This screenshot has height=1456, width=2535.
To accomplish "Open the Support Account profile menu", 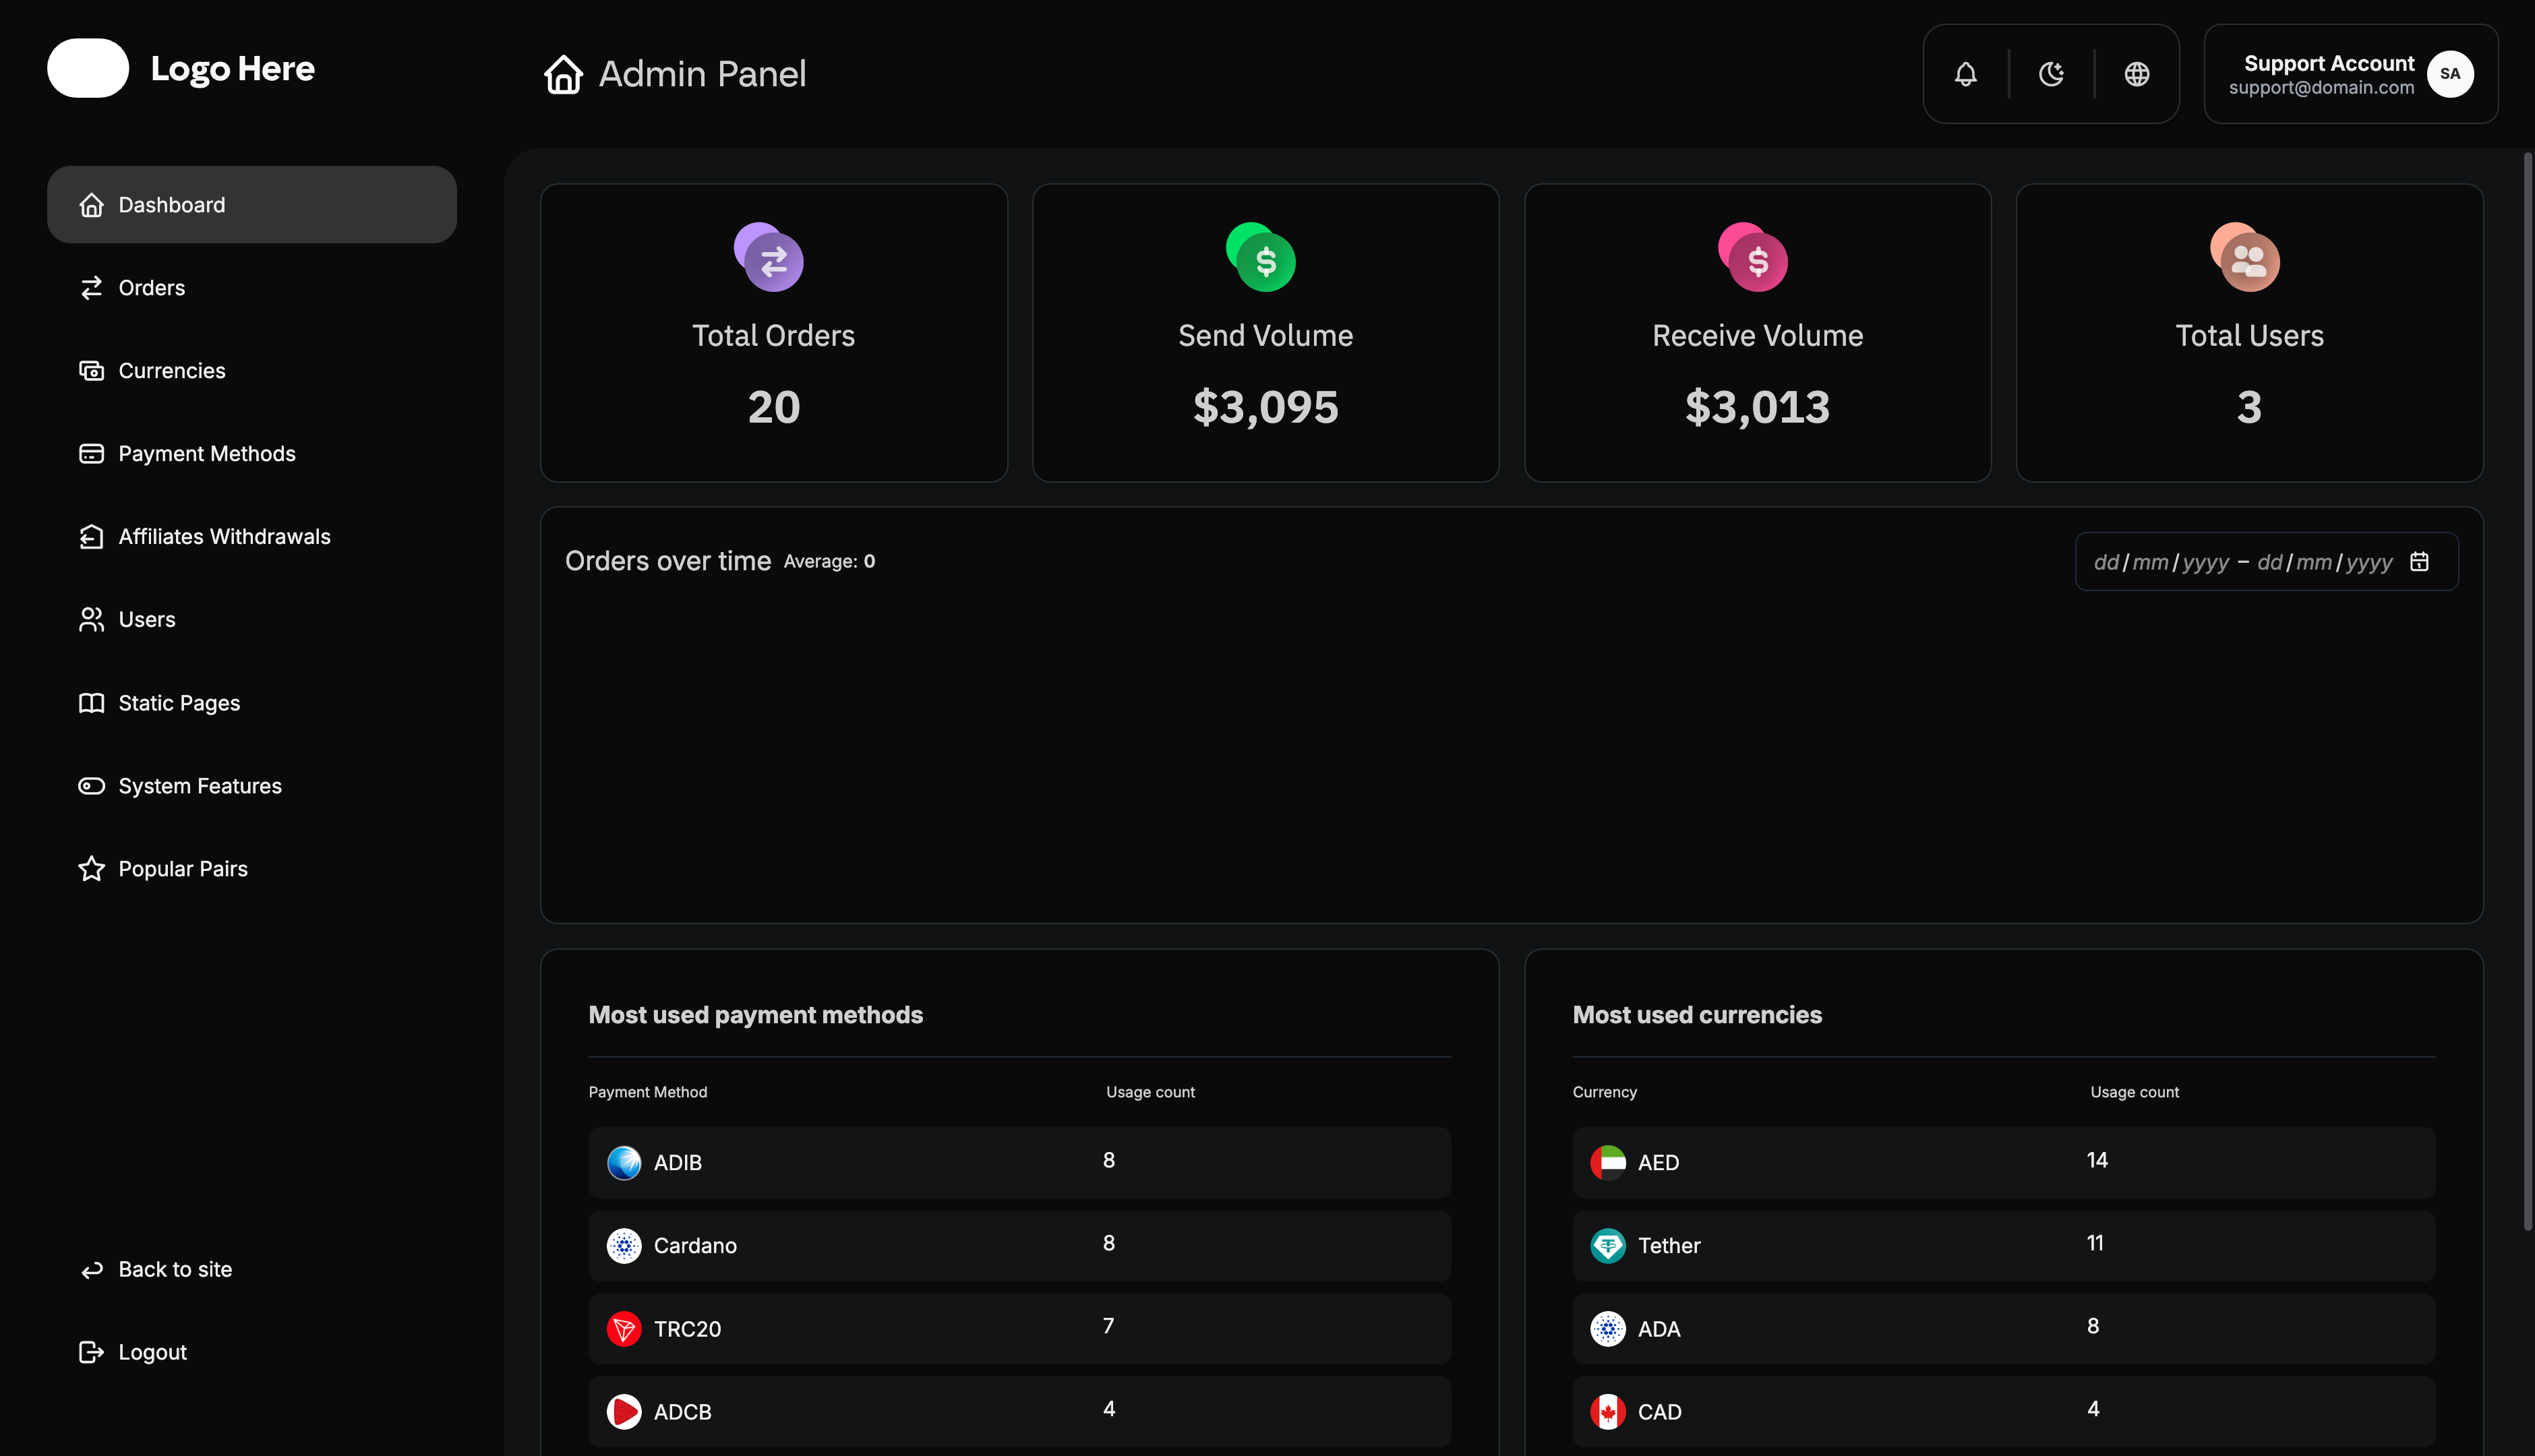I will point(2349,73).
